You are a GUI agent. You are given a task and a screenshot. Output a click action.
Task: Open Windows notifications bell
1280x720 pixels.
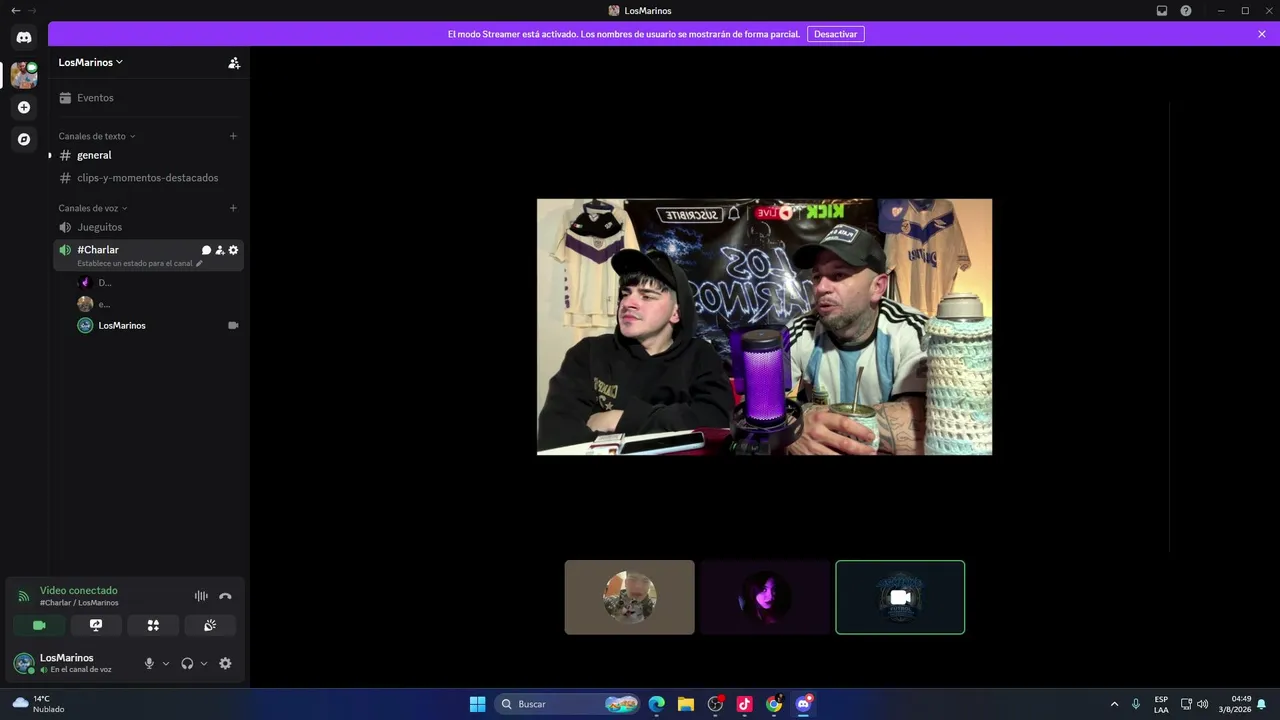click(x=1262, y=704)
